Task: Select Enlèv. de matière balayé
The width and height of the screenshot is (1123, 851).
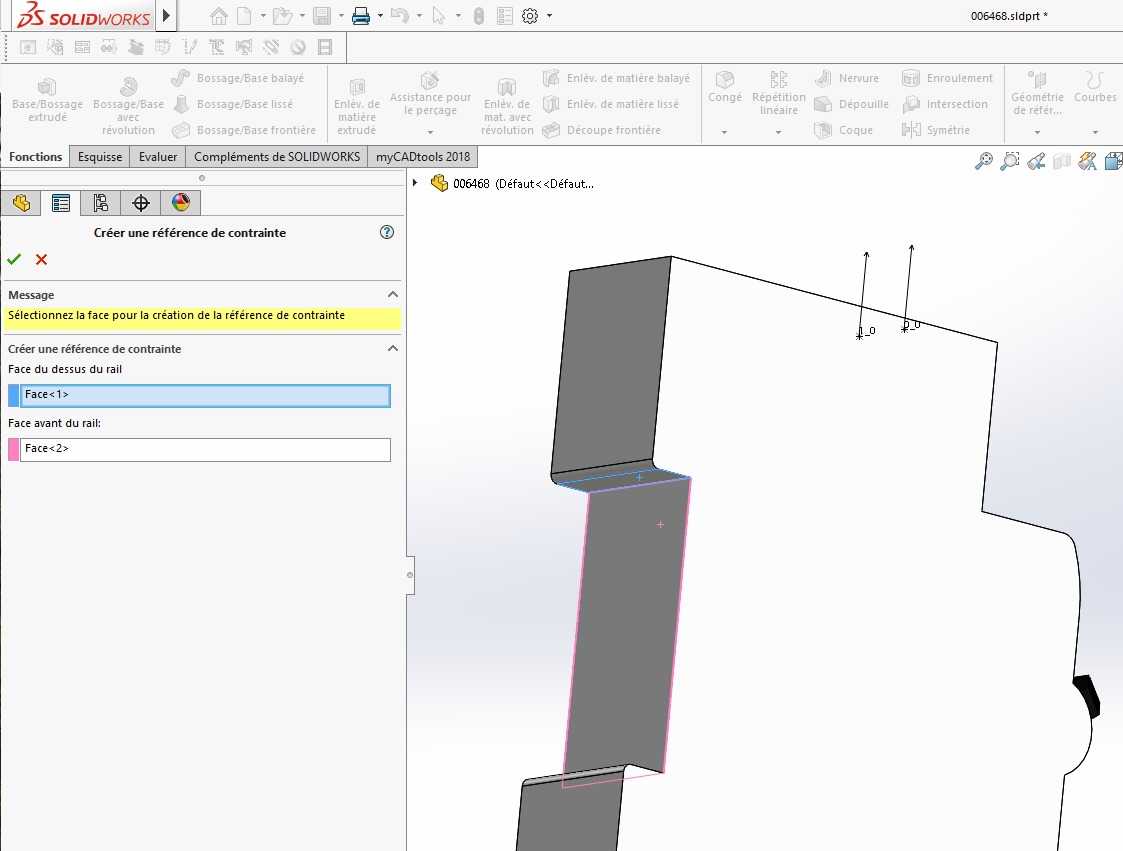Action: (616, 78)
